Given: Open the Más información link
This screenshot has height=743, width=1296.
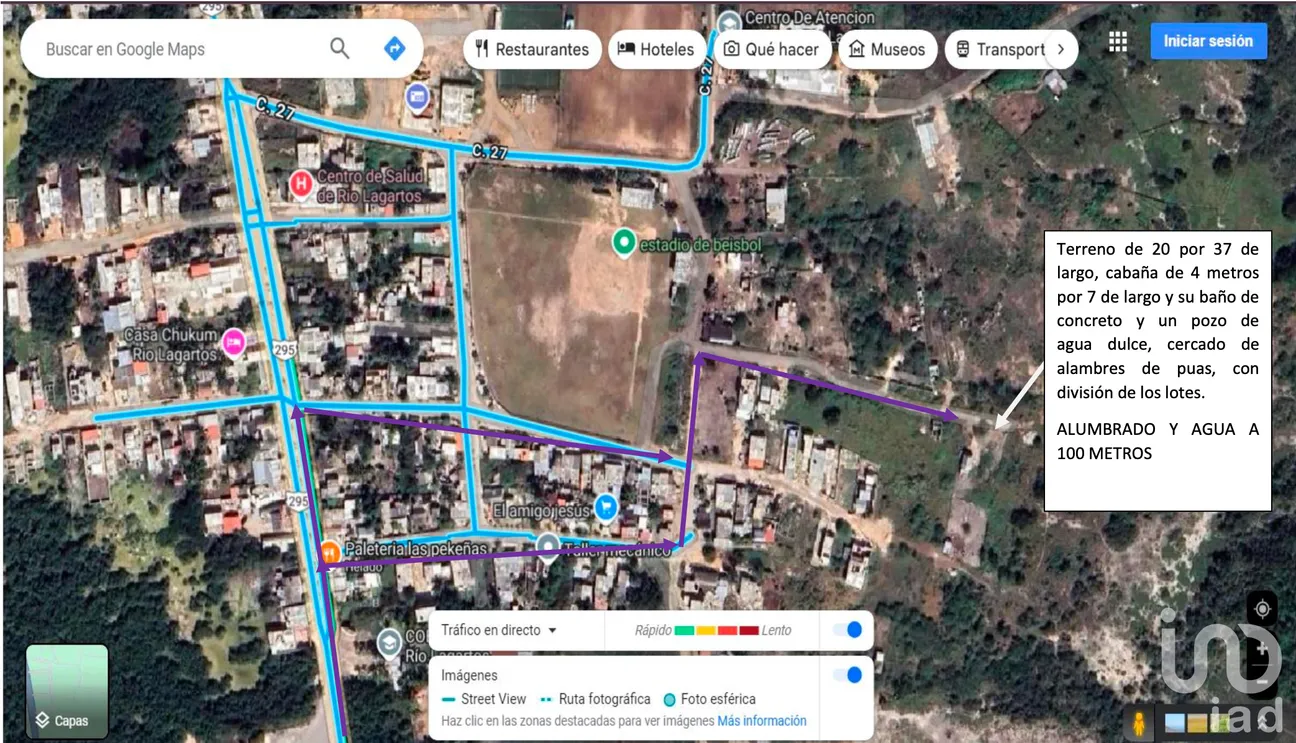Looking at the screenshot, I should tap(762, 721).
